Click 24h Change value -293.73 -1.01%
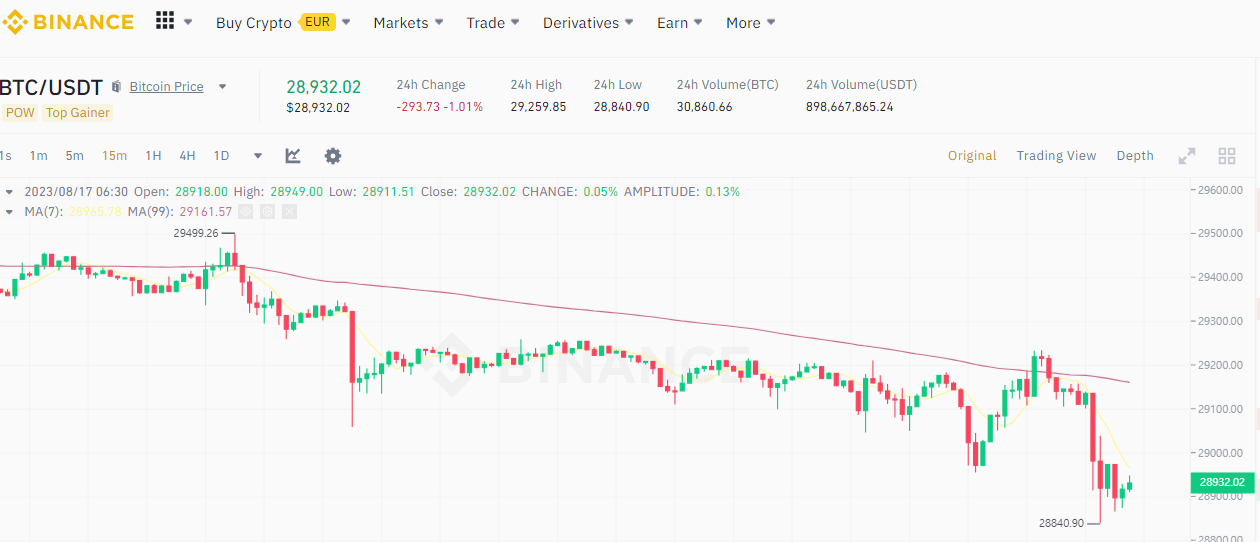 [439, 107]
